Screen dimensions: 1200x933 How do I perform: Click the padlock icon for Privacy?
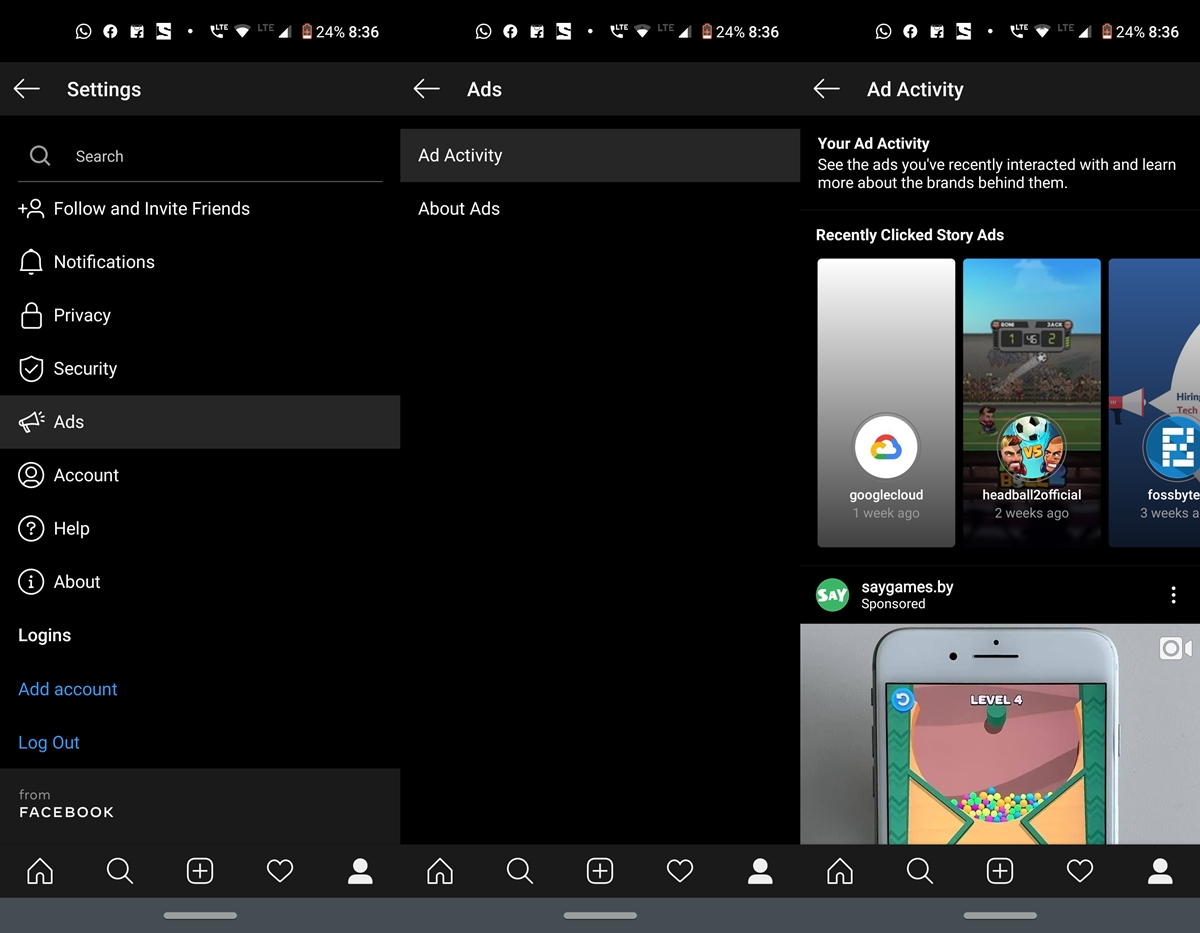click(x=32, y=315)
